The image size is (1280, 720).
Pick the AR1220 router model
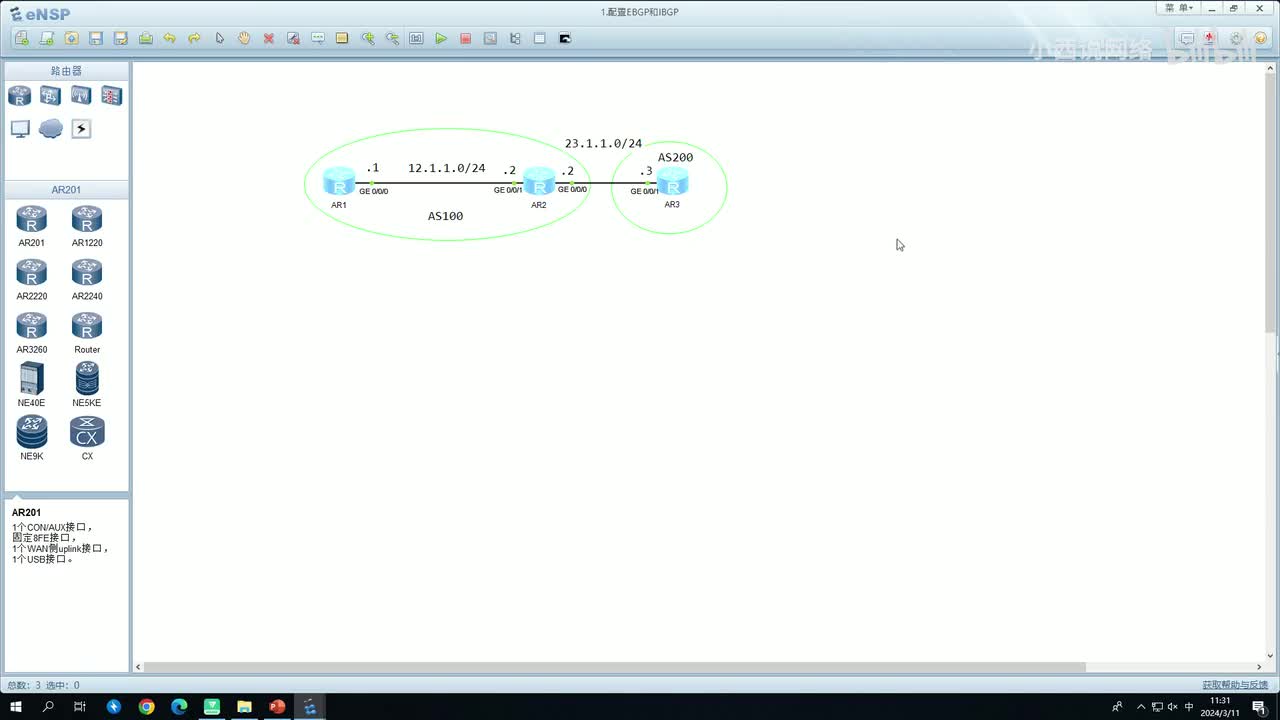[x=87, y=226]
